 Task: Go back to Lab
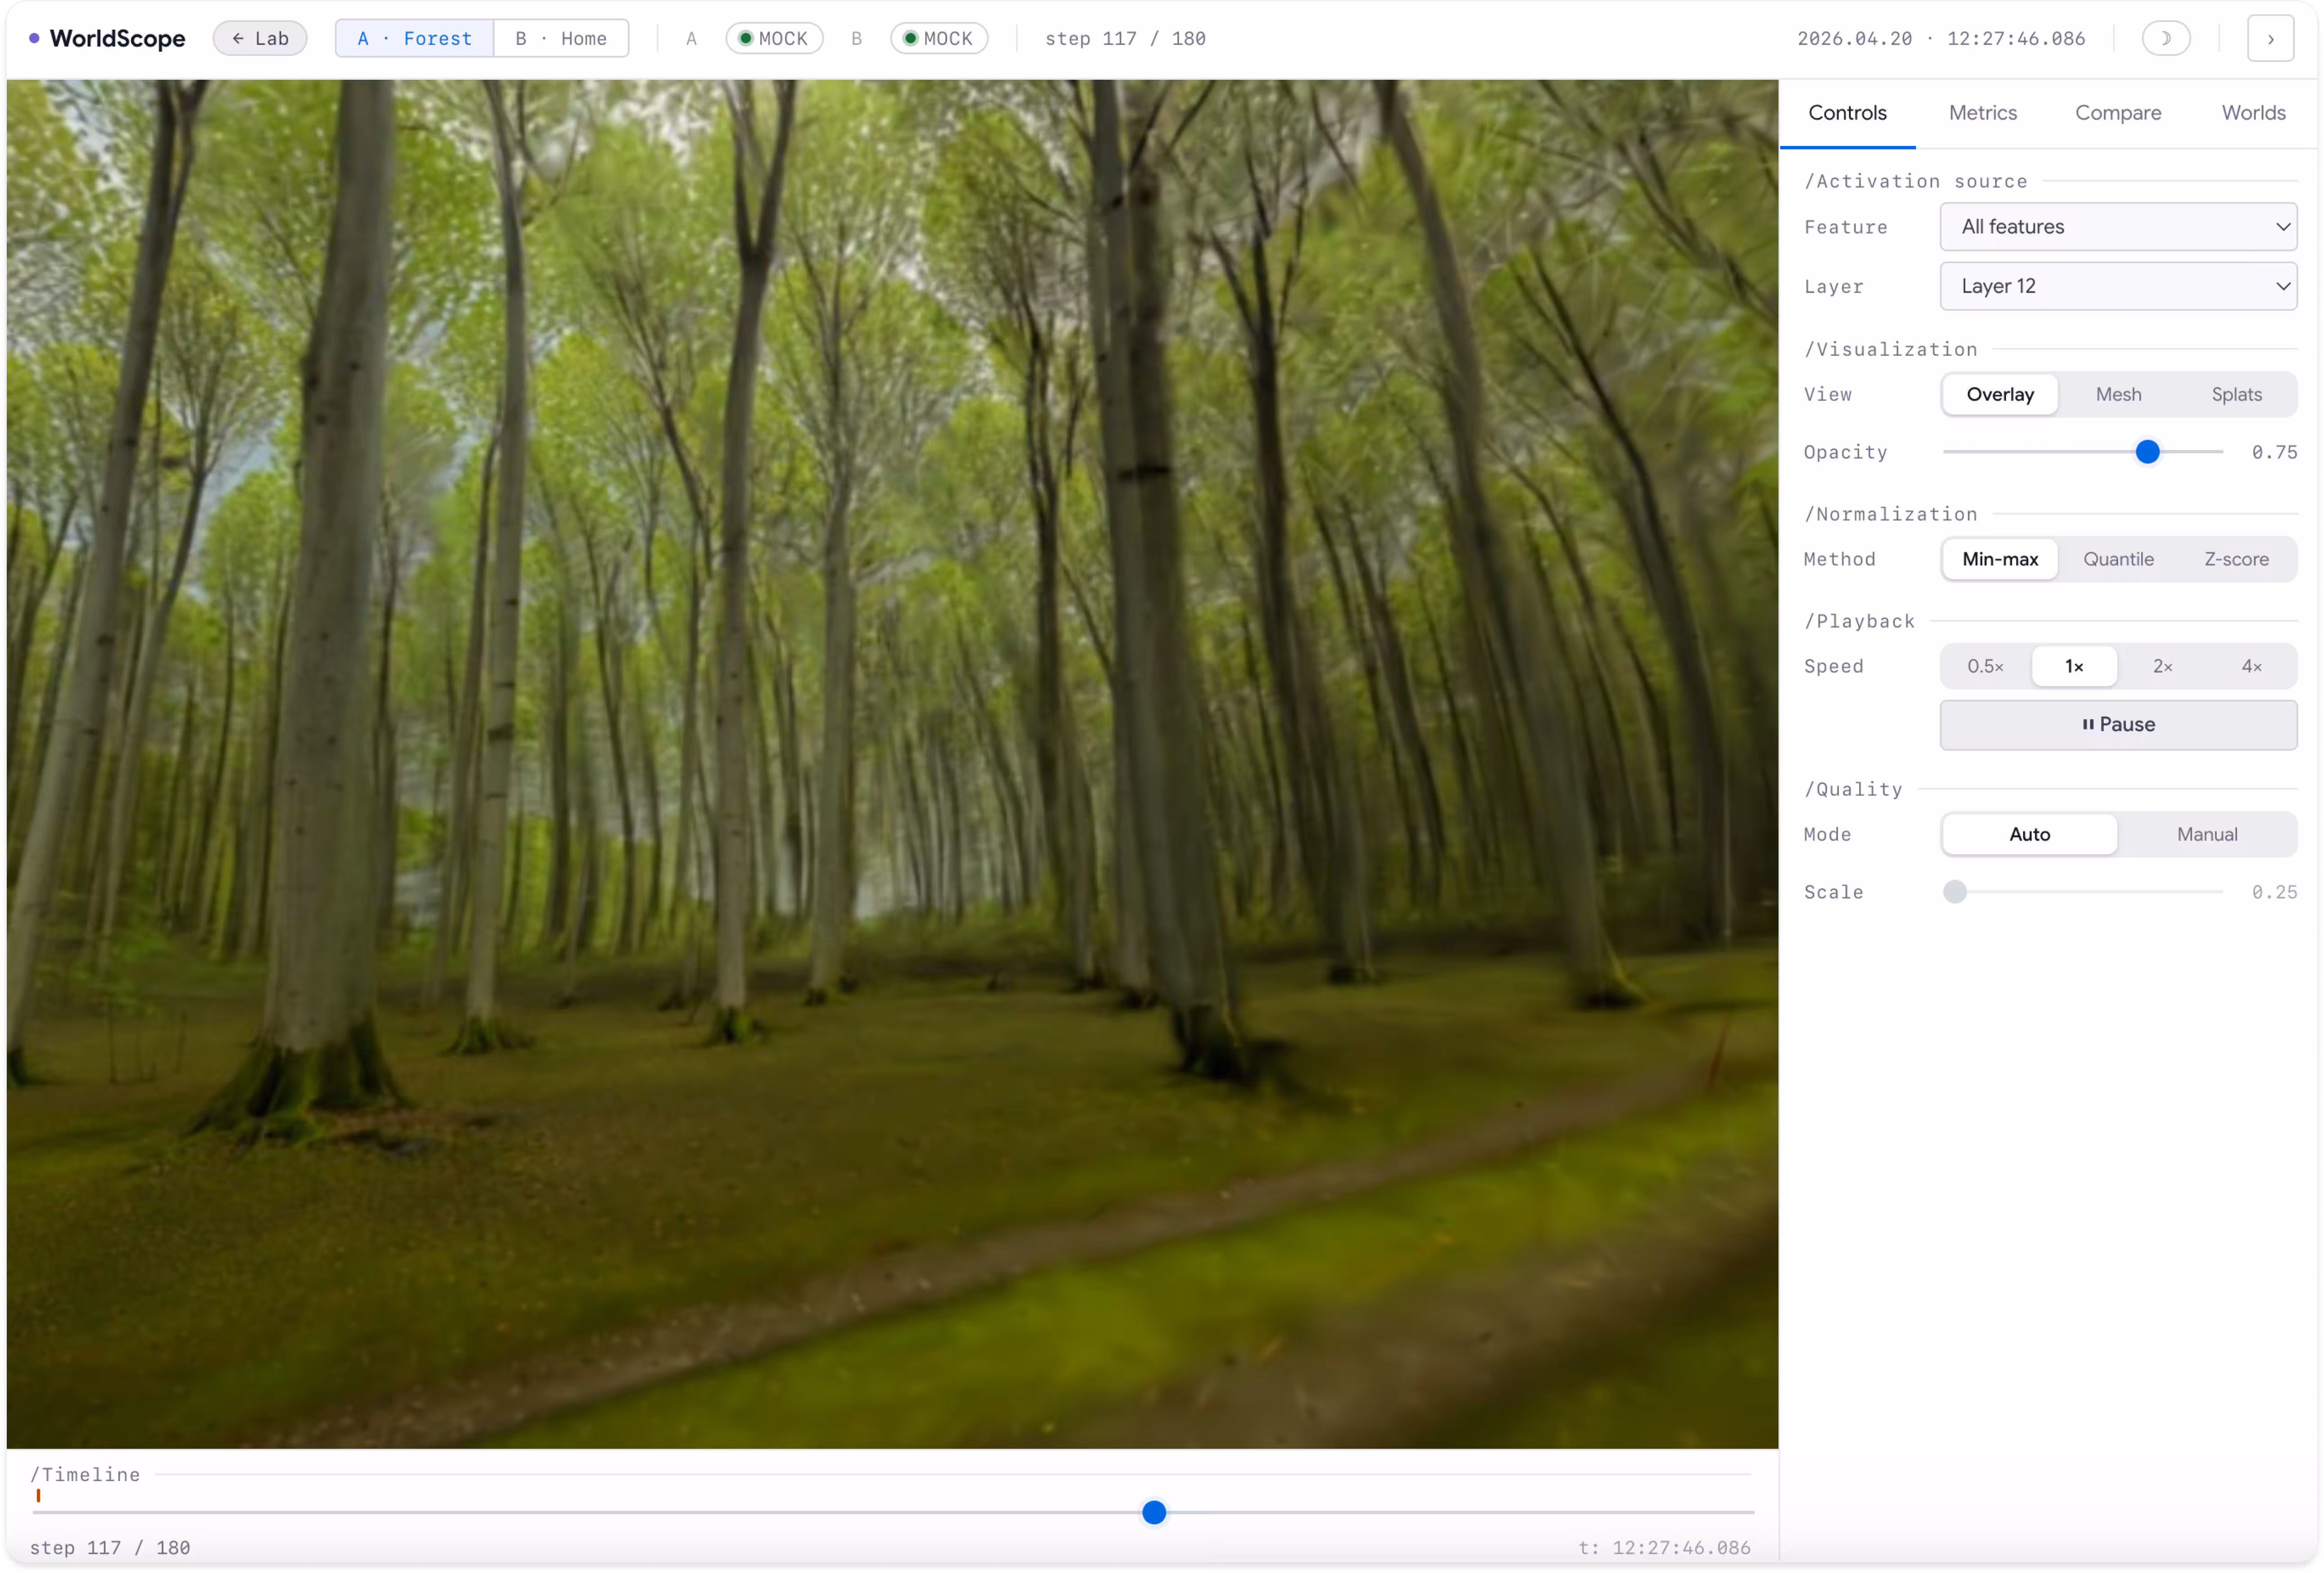point(260,38)
